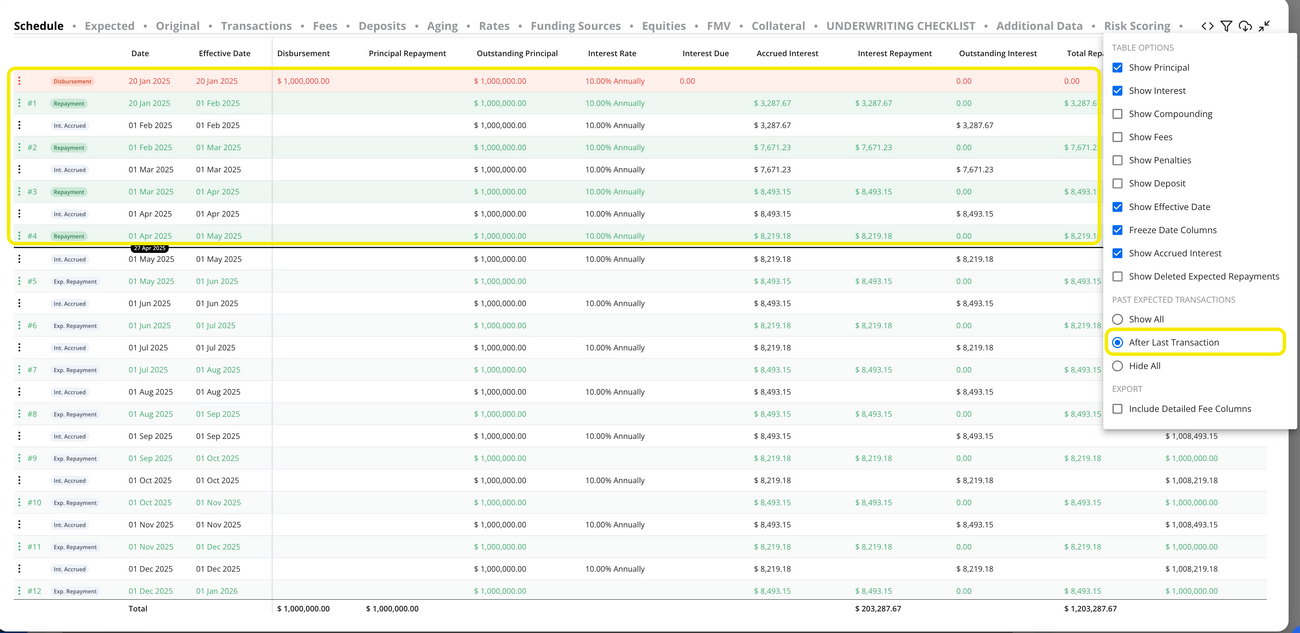This screenshot has width=1300, height=633.
Task: Open the three-dot menu on the 01 Apr 2025 Int. Accrued row
Action: (19, 213)
